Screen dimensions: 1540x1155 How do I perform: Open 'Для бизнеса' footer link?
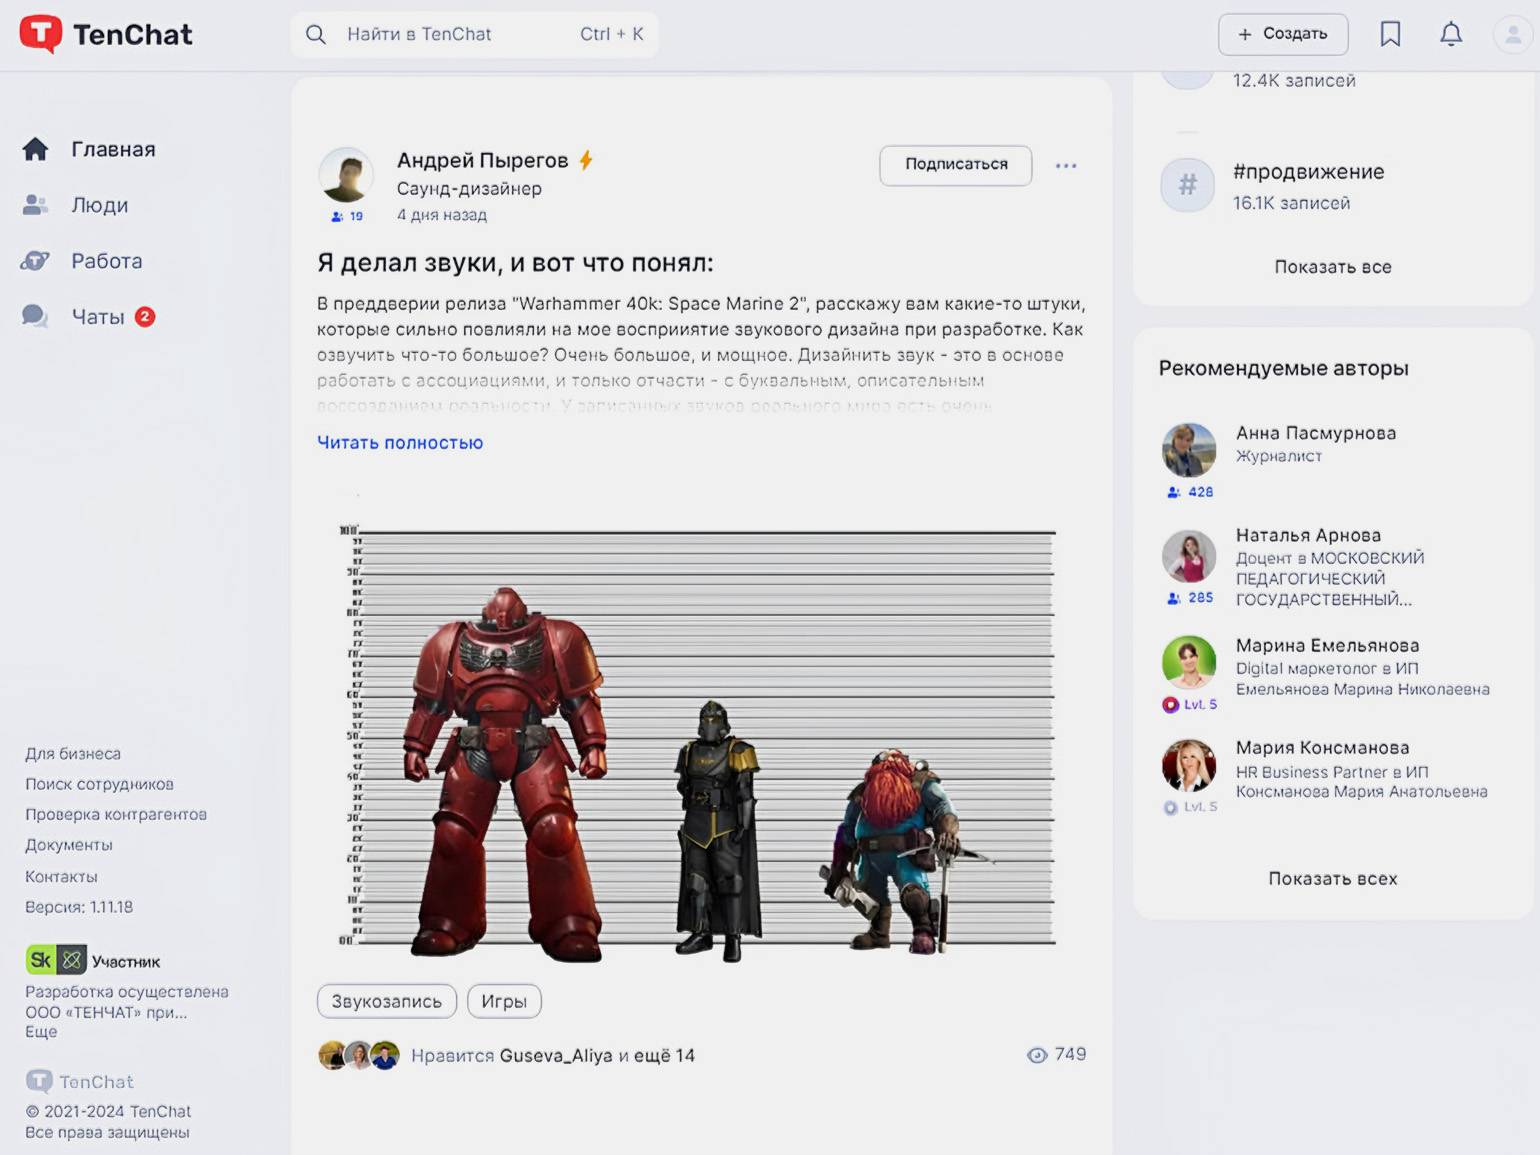(x=73, y=754)
